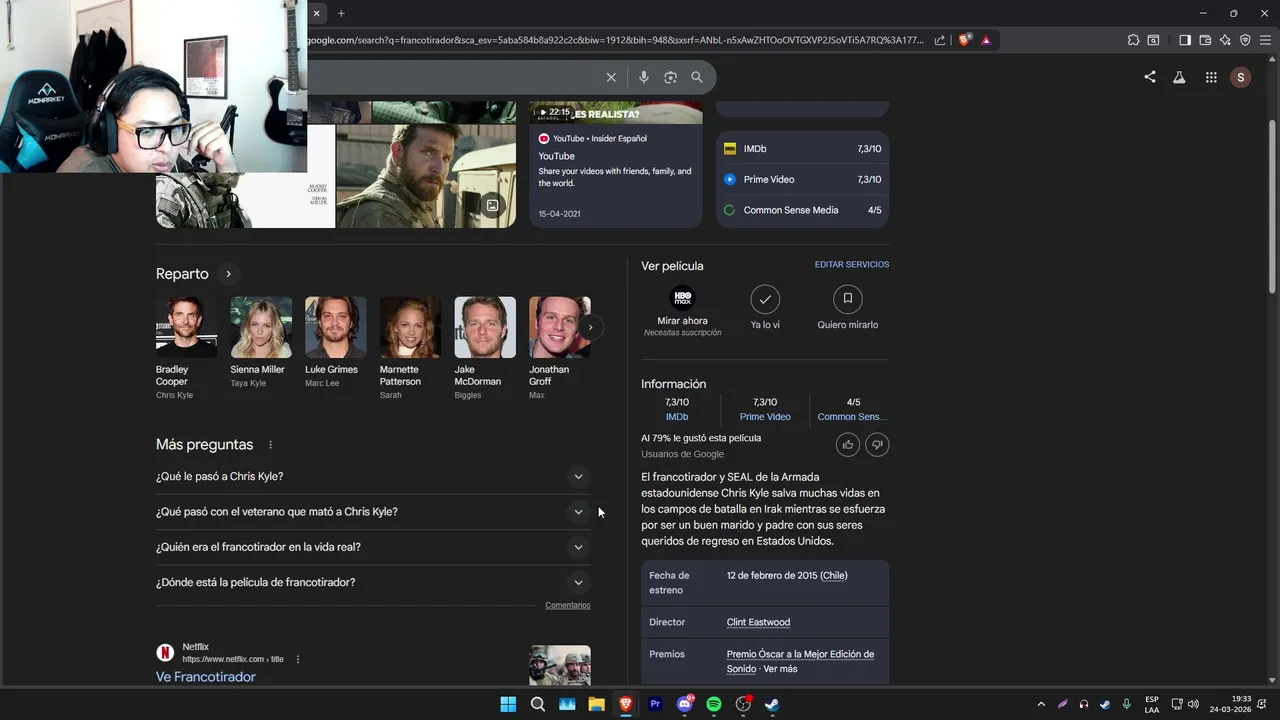Select Sienna Miller cast card
This screenshot has width=1280, height=720.
(261, 343)
